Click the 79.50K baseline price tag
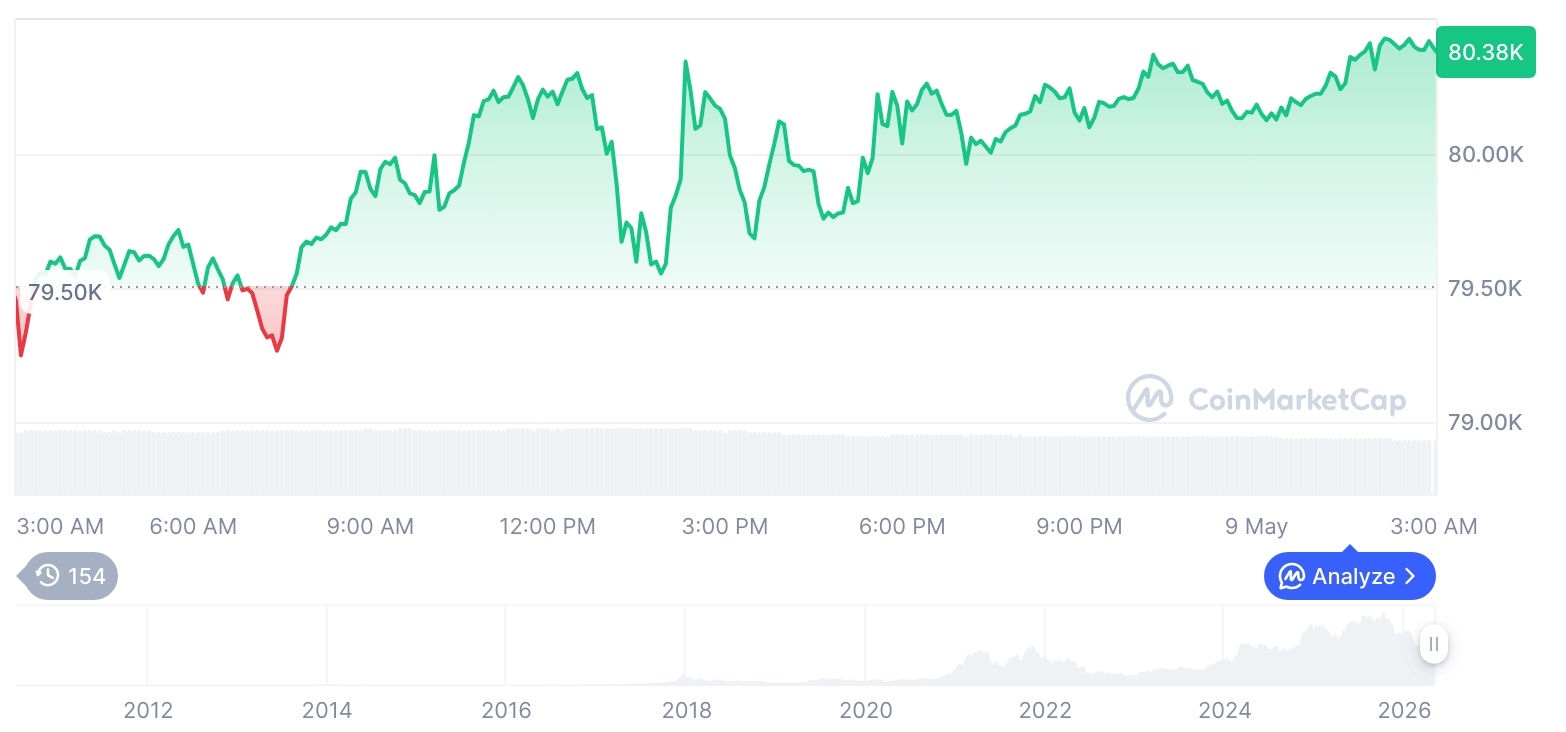Image resolution: width=1566 pixels, height=732 pixels. tap(64, 293)
